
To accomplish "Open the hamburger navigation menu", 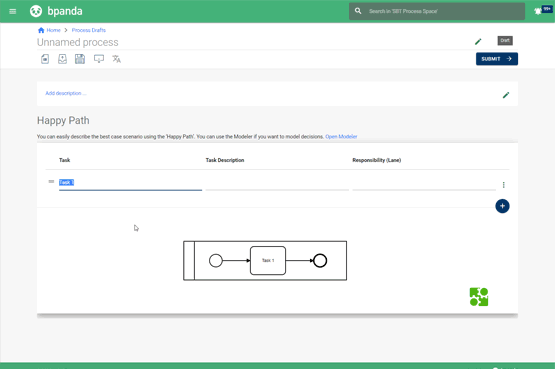I will click(x=13, y=11).
